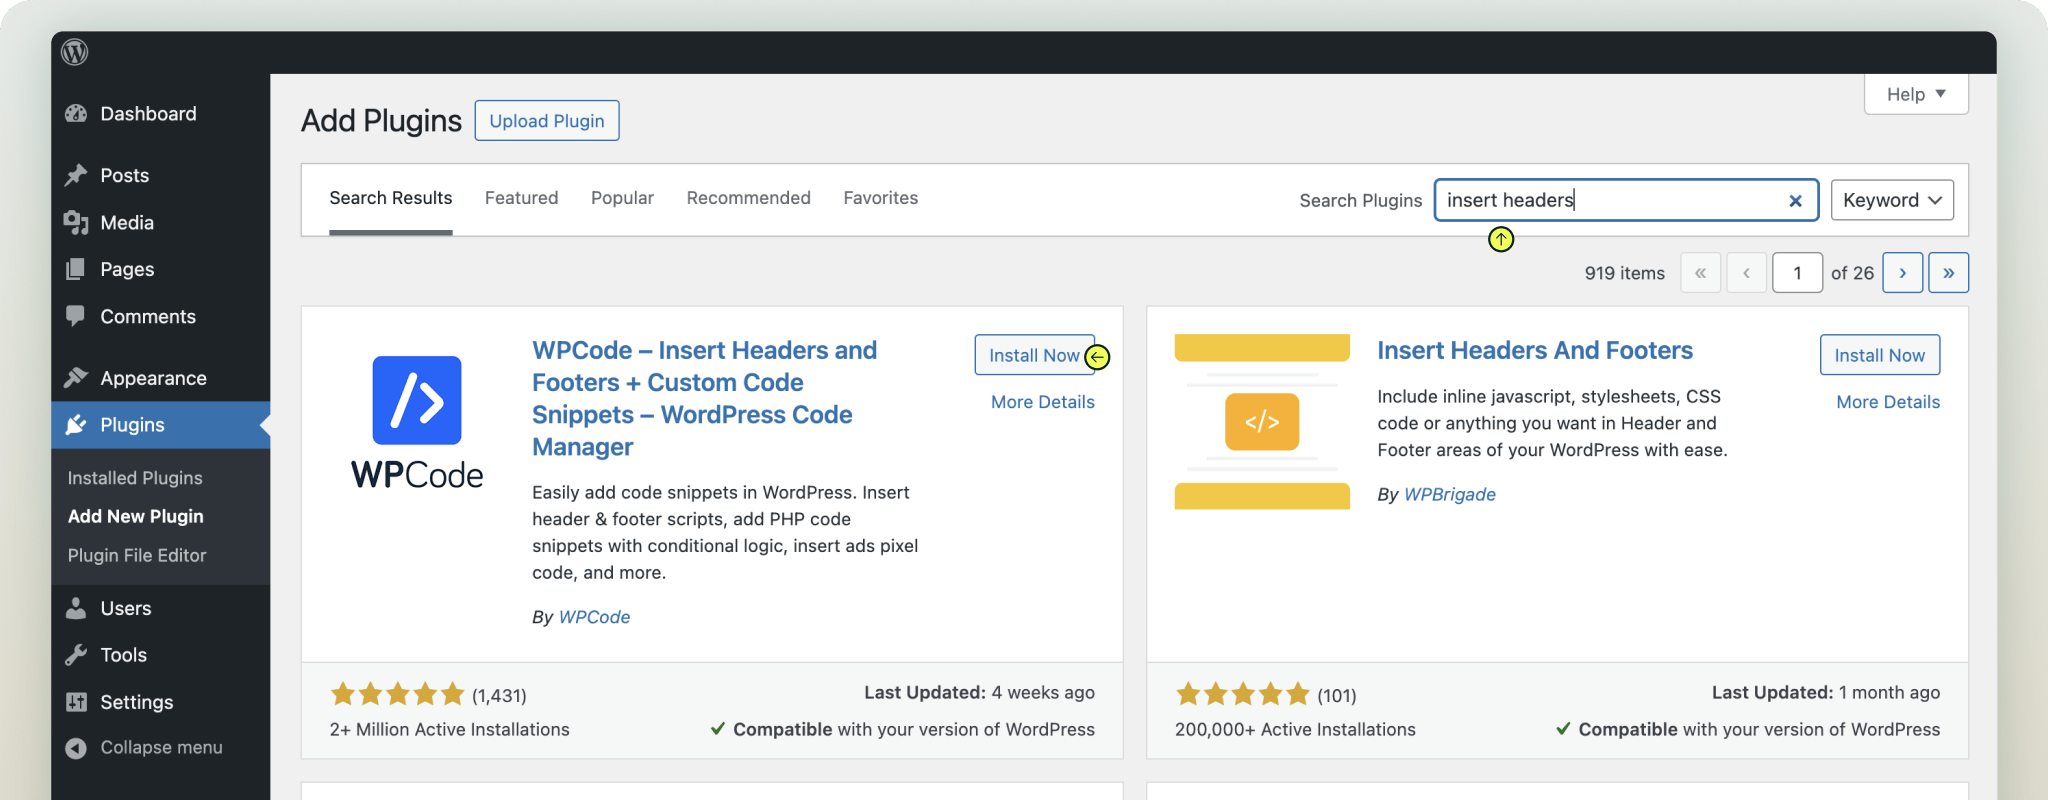Switch to the Featured tab
The width and height of the screenshot is (2048, 800).
pyautogui.click(x=522, y=198)
